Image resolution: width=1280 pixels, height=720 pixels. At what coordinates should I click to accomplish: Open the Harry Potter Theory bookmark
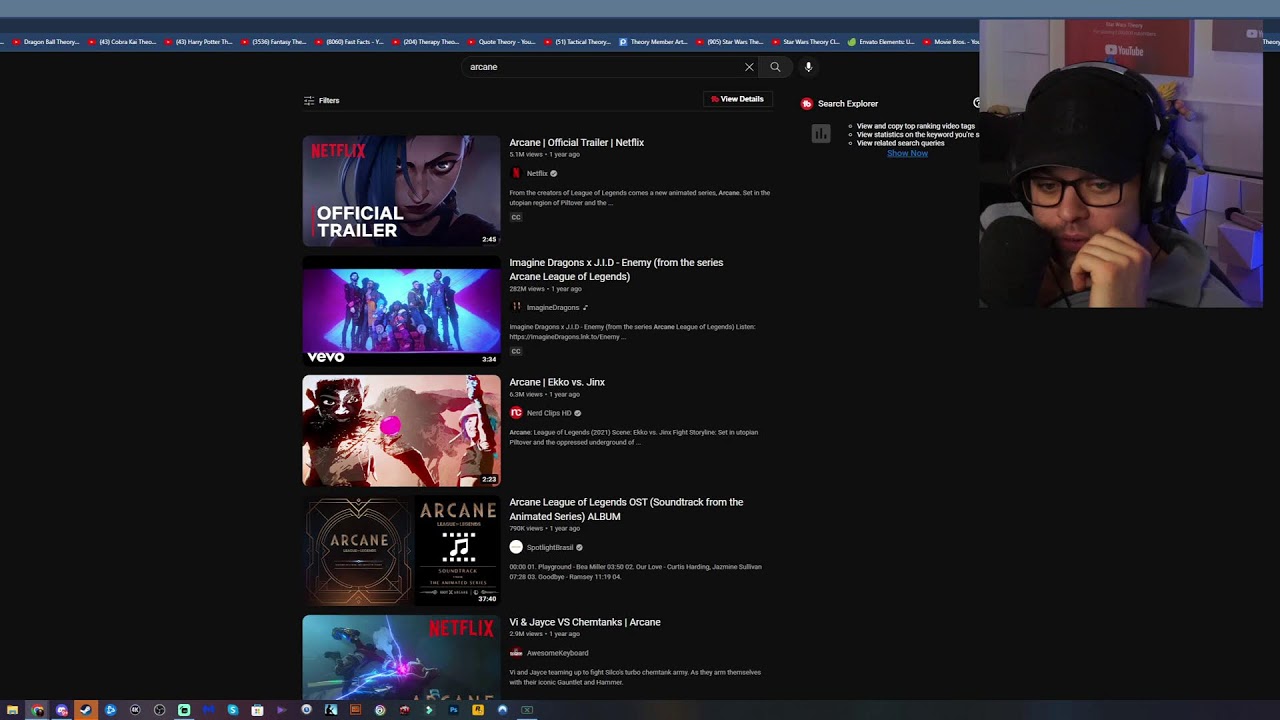[x=199, y=42]
